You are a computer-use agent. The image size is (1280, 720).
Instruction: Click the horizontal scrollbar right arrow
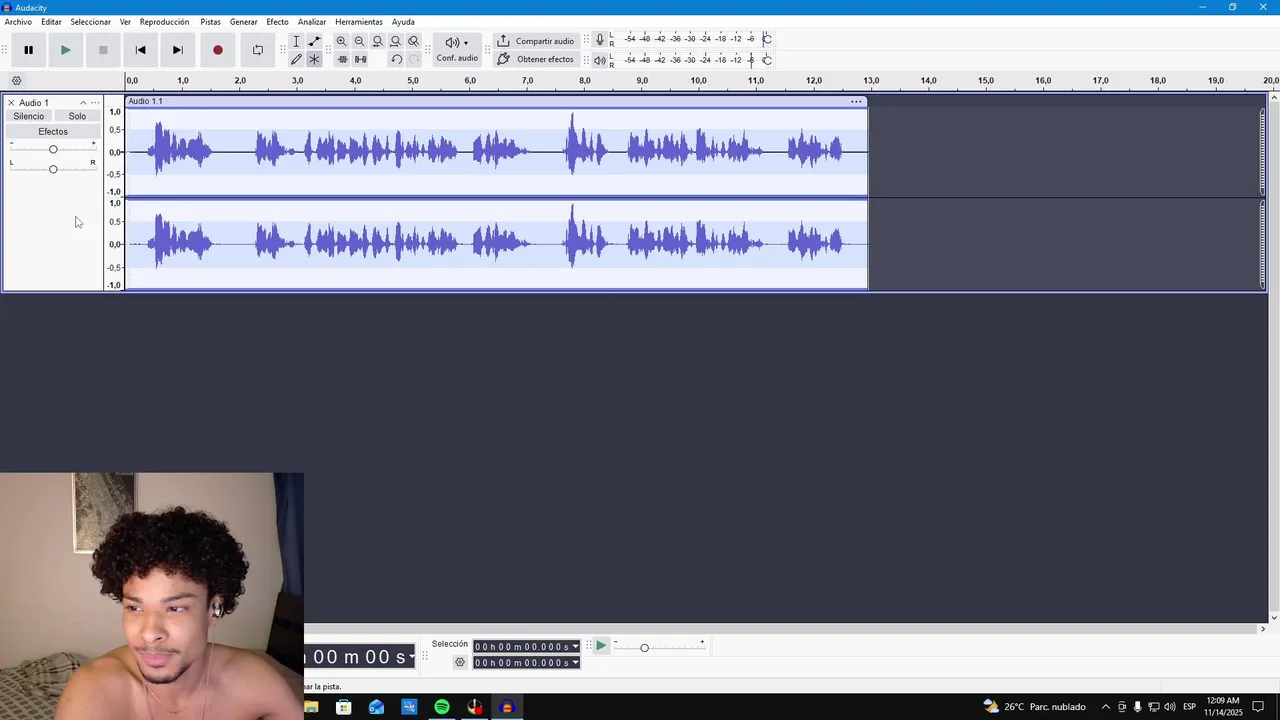click(x=1262, y=629)
